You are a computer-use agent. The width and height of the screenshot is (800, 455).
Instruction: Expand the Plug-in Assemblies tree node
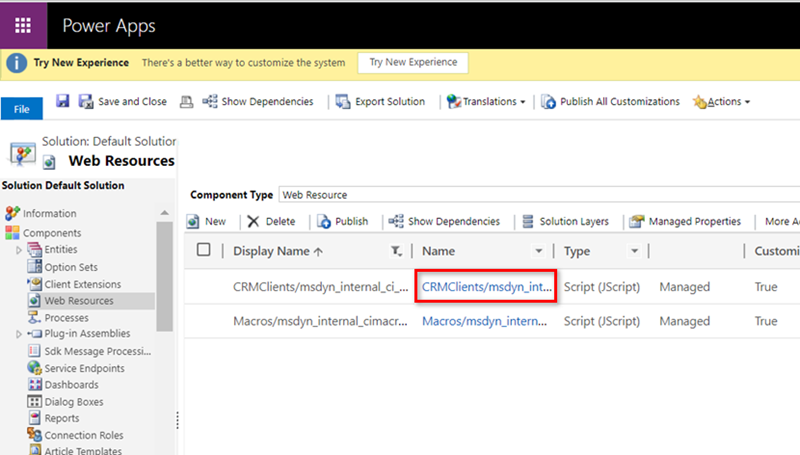[19, 334]
